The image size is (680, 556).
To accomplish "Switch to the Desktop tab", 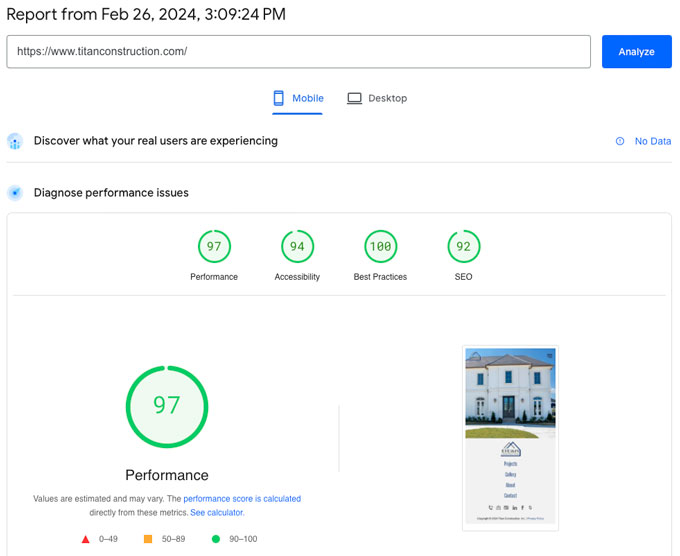I will [377, 98].
